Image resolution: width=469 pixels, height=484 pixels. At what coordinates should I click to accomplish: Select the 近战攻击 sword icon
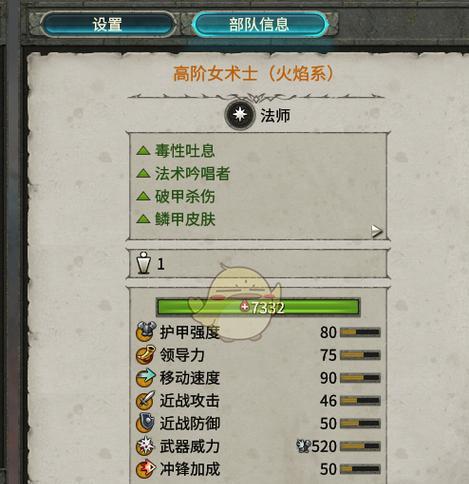(x=146, y=400)
